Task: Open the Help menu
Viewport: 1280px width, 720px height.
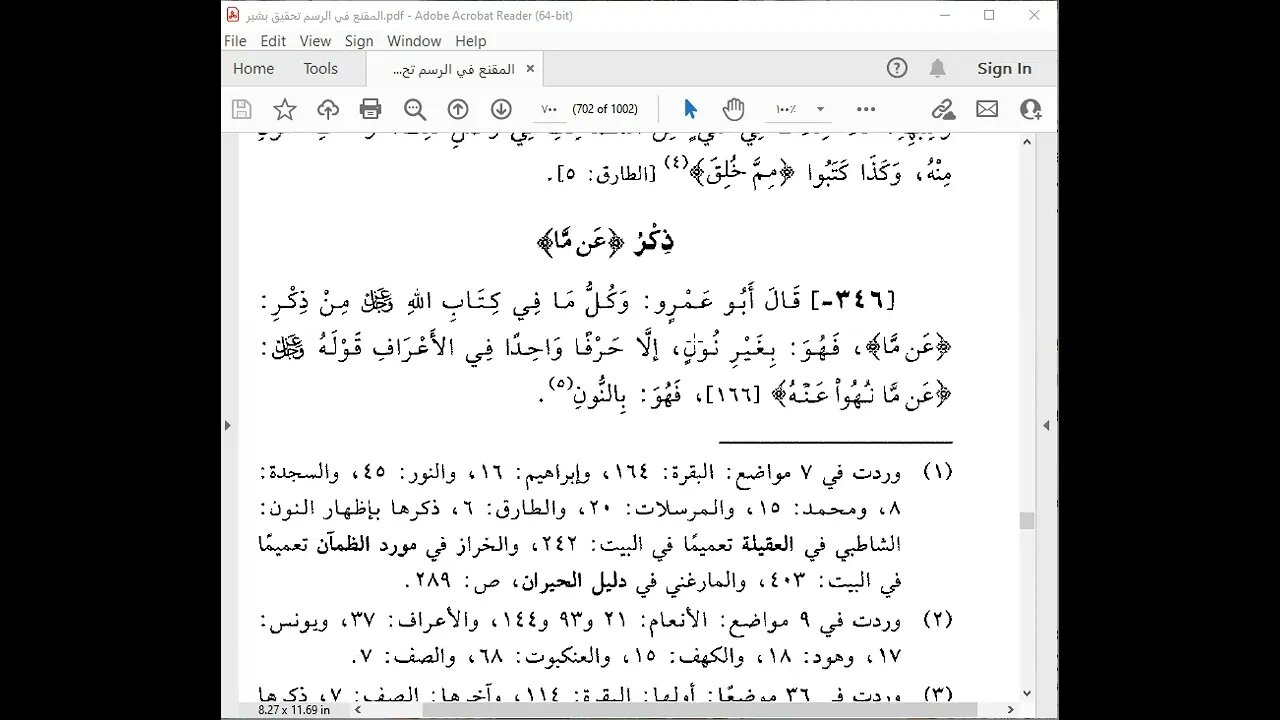Action: tap(471, 41)
